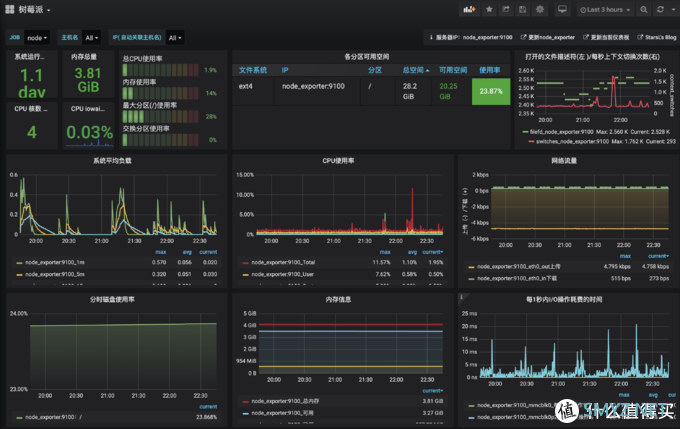This screenshot has height=429, width=680.
Task: Open the 主机名 All variable dropdown
Action: [x=91, y=38]
